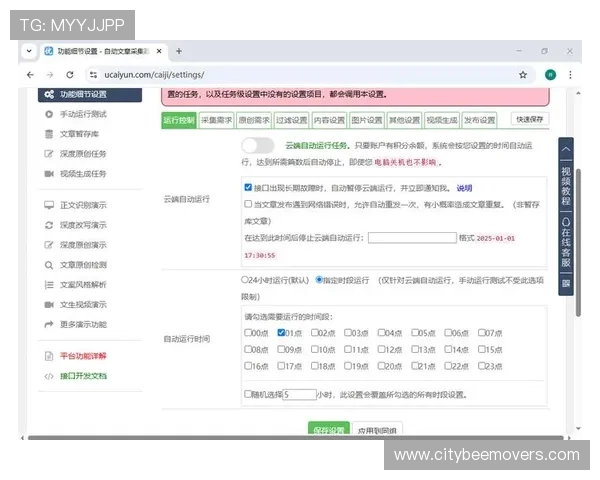Check the 15点 hour box
Viewport: 600px width, 480px height.
(482, 349)
